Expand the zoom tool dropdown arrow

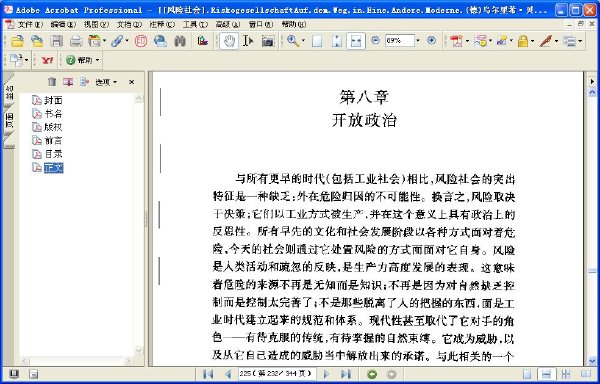click(303, 41)
